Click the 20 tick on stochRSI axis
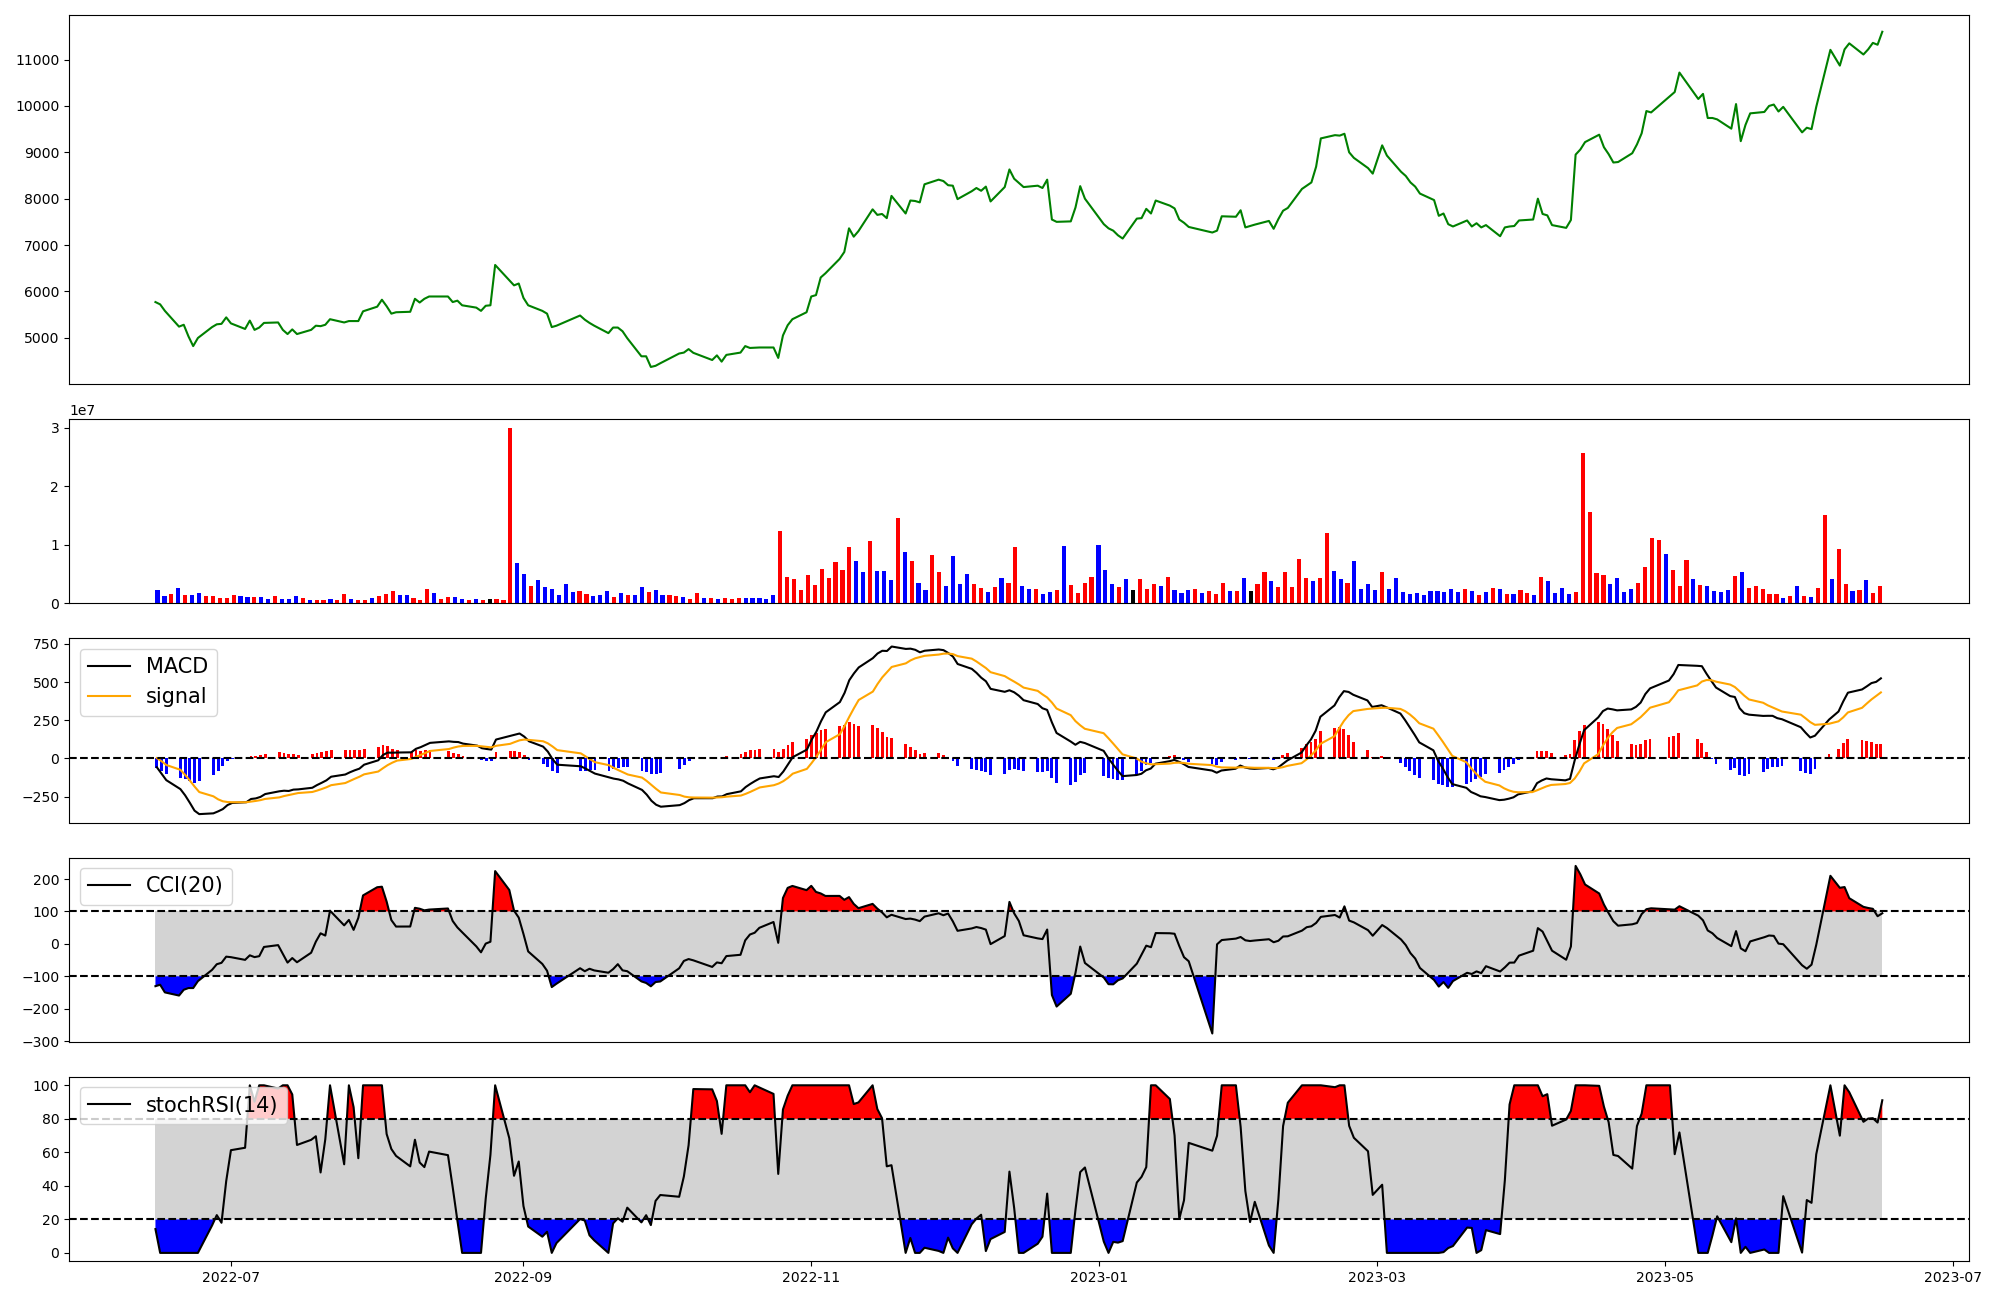Image resolution: width=2000 pixels, height=1300 pixels. [51, 1220]
